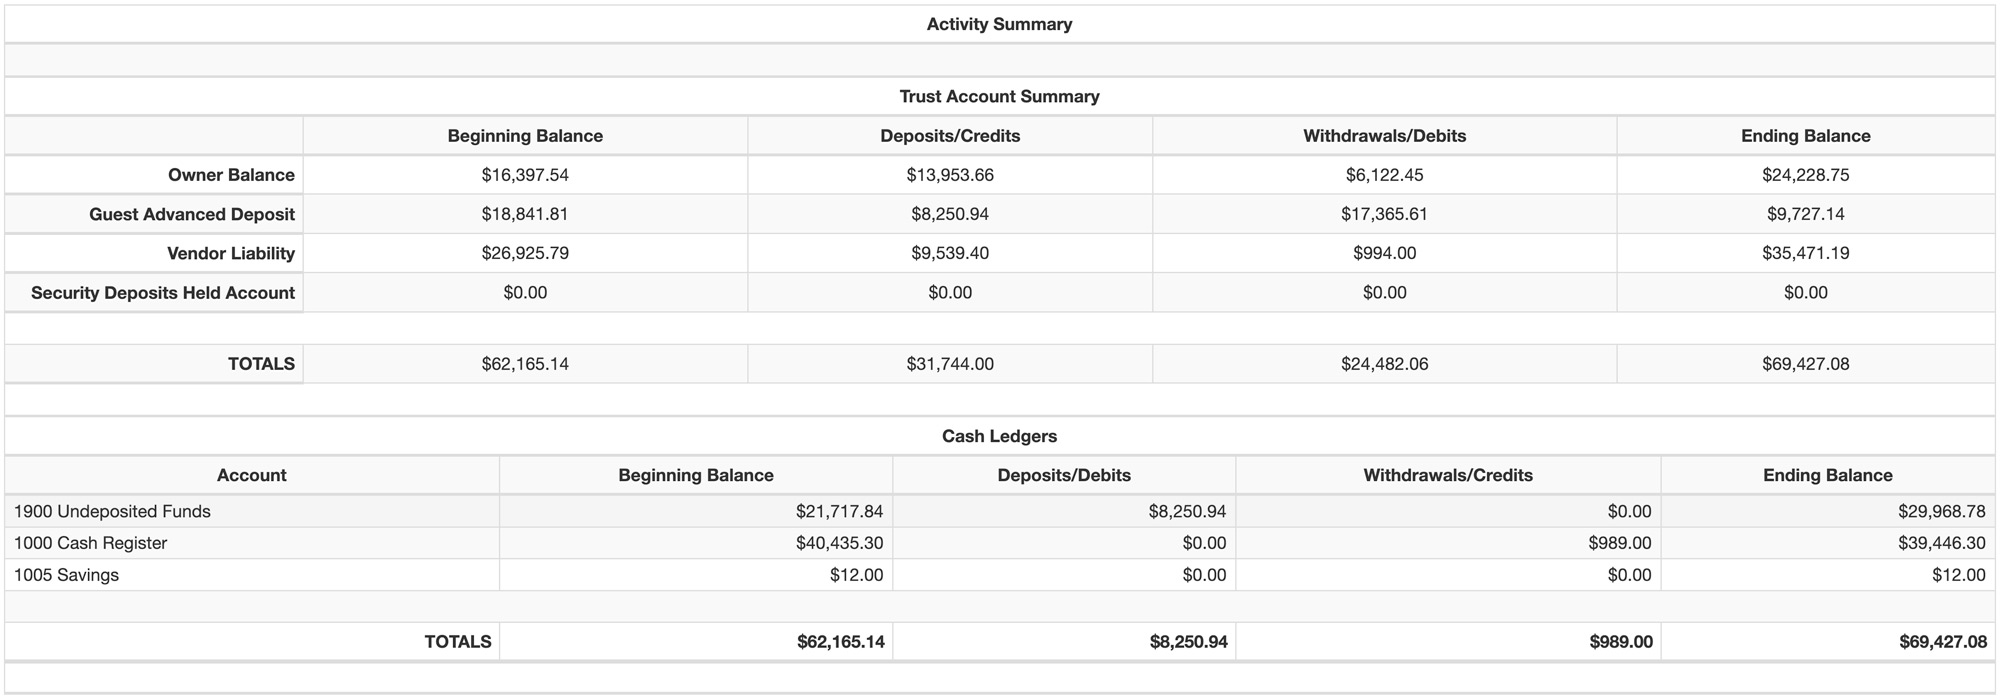This screenshot has width=2000, height=697.
Task: Click the Account column header
Action: pyautogui.click(x=251, y=475)
